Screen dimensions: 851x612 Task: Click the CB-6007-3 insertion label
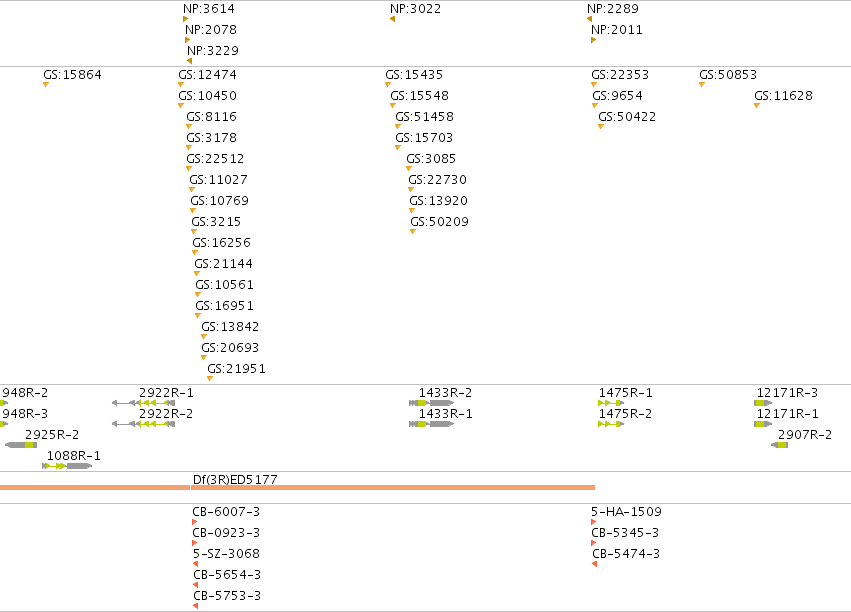pos(226,512)
